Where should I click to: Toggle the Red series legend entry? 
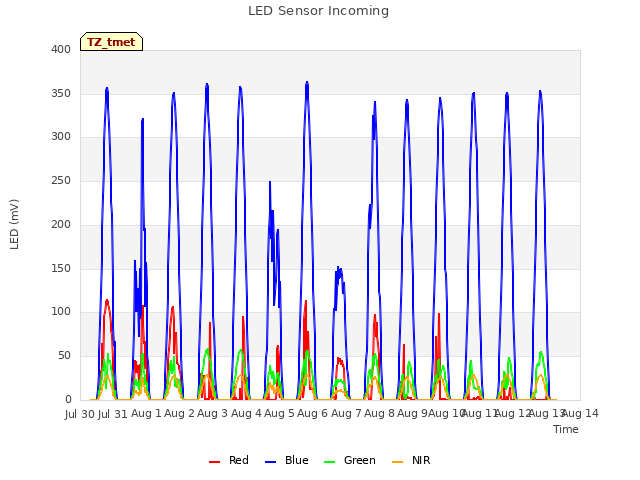click(x=229, y=460)
